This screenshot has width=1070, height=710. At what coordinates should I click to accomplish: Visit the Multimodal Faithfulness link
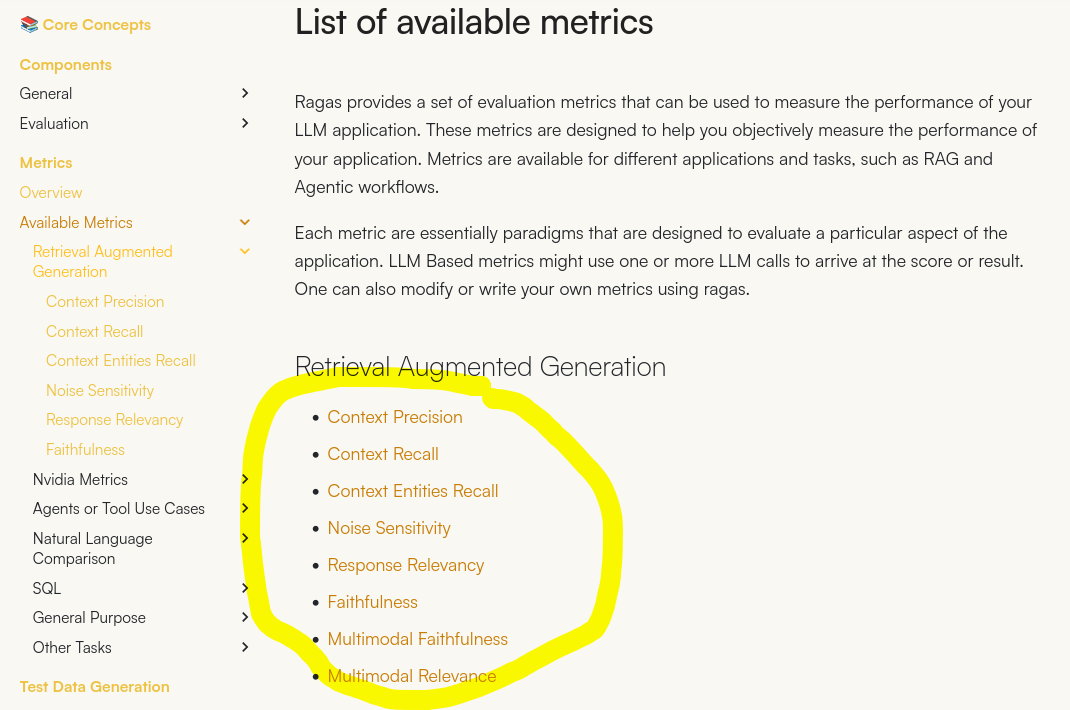[x=418, y=639]
